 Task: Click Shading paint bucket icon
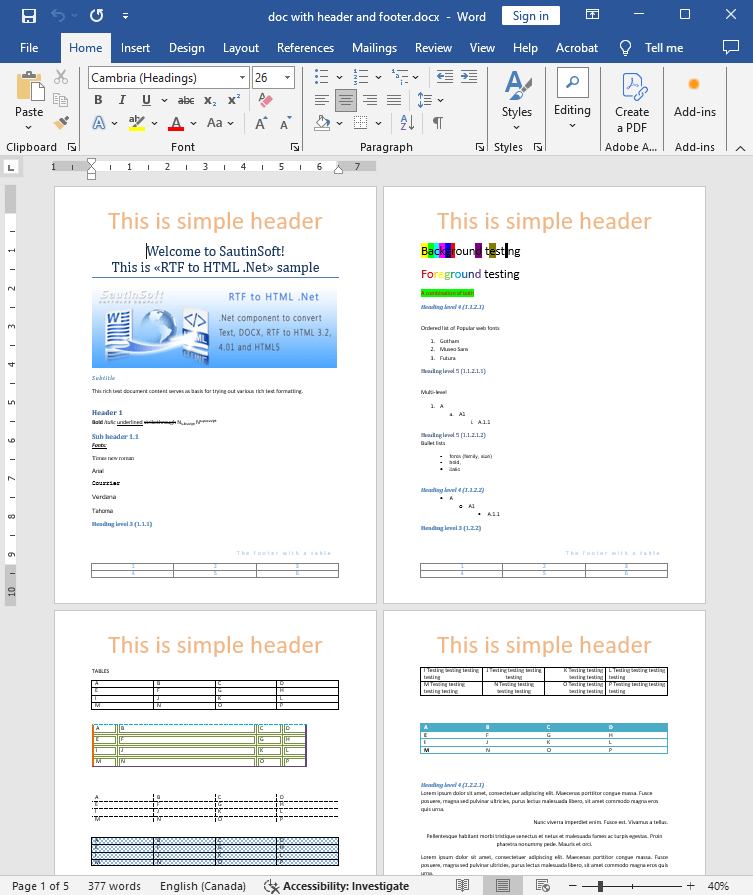point(323,123)
